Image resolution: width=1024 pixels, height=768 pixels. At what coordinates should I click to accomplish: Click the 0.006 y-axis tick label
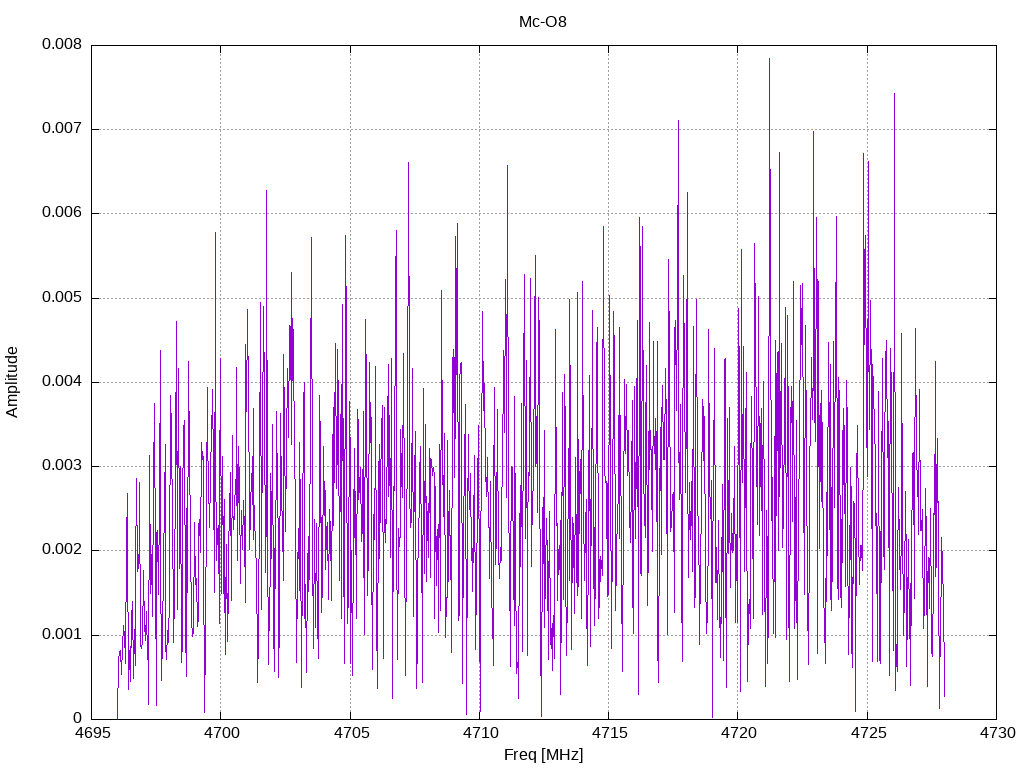[62, 212]
